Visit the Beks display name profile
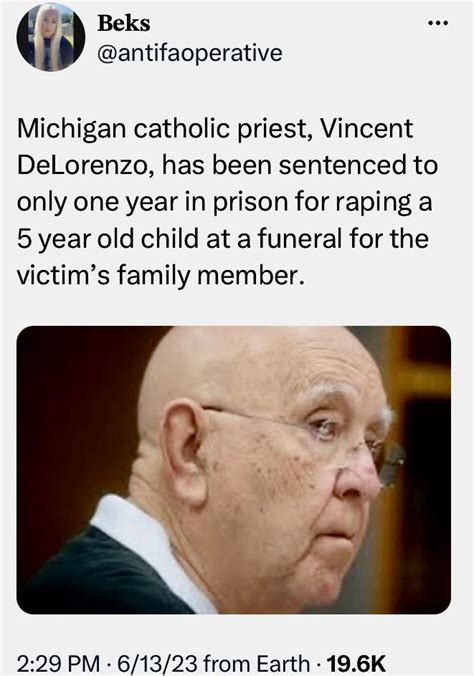474x676 pixels. [x=124, y=23]
